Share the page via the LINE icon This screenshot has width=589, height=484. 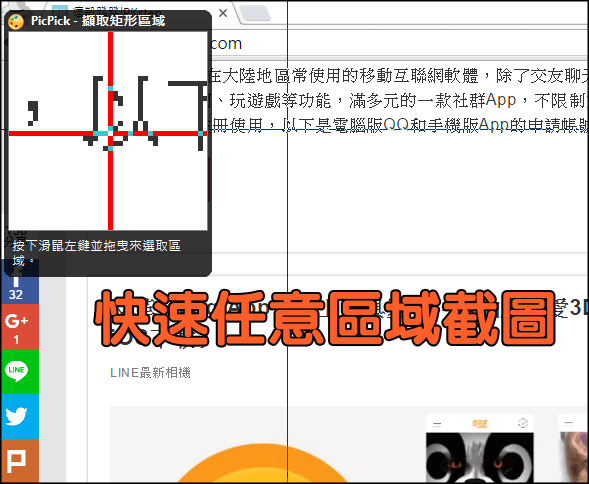20,372
